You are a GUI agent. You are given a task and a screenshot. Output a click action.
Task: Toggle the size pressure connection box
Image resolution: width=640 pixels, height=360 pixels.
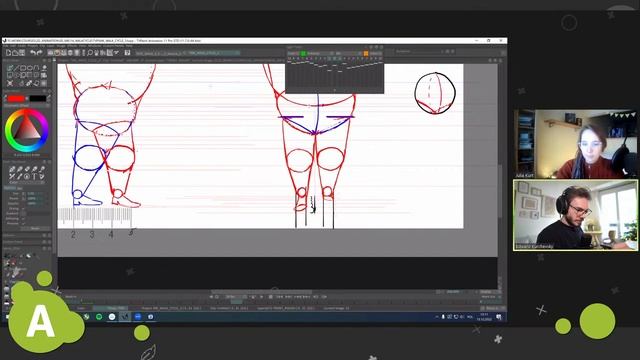click(23, 193)
